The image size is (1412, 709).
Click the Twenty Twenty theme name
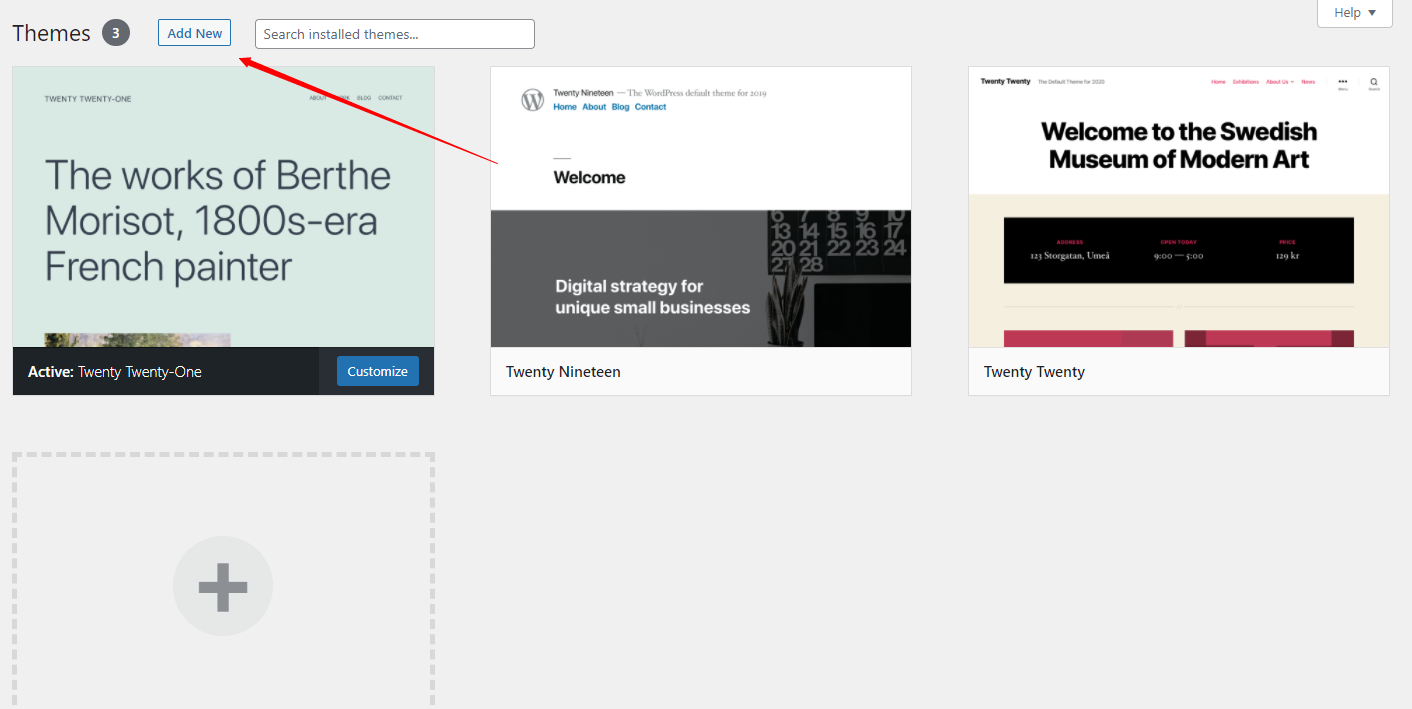pos(1034,372)
